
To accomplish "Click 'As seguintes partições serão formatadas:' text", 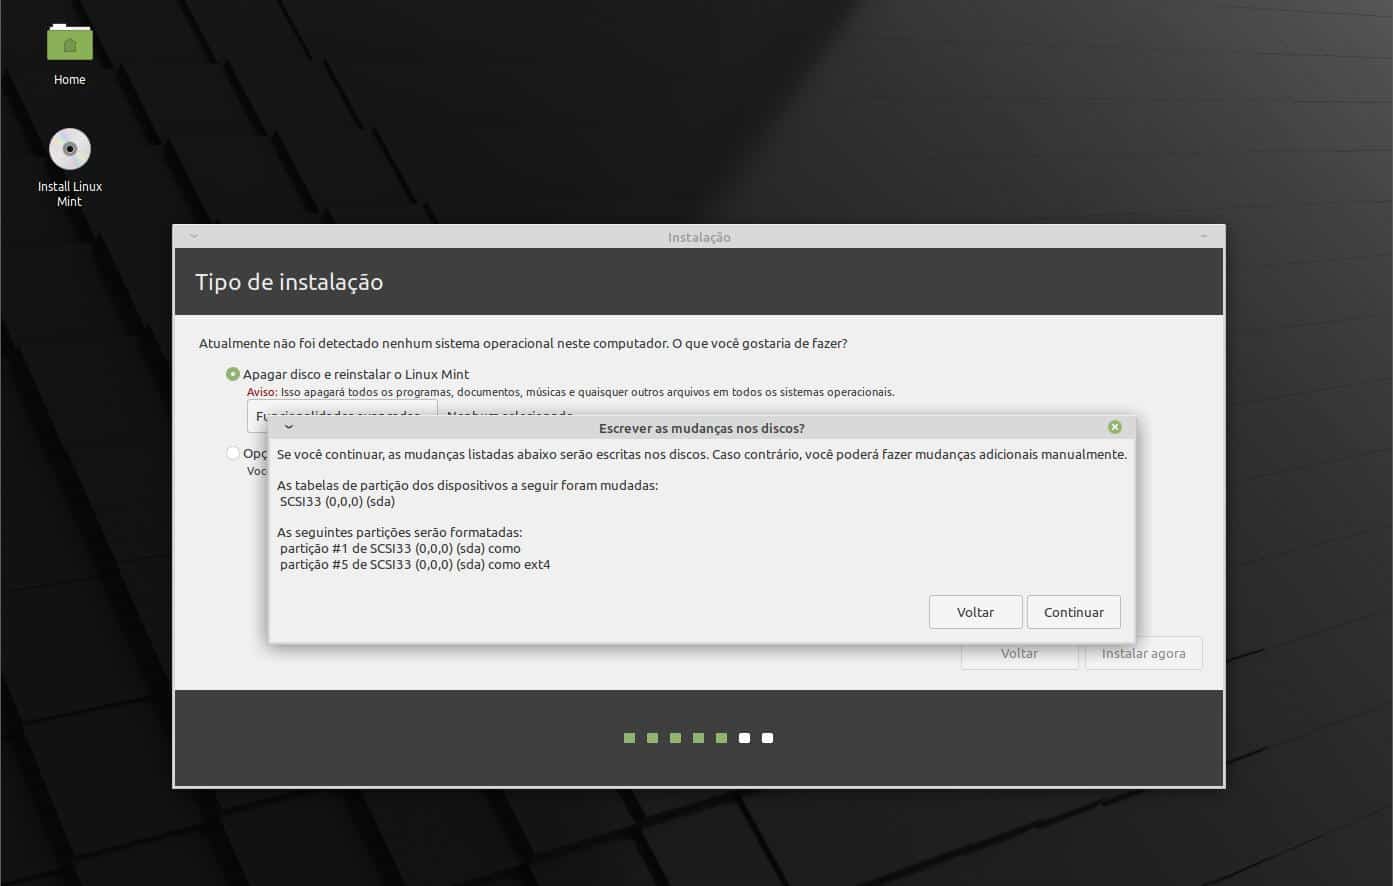I will click(399, 532).
